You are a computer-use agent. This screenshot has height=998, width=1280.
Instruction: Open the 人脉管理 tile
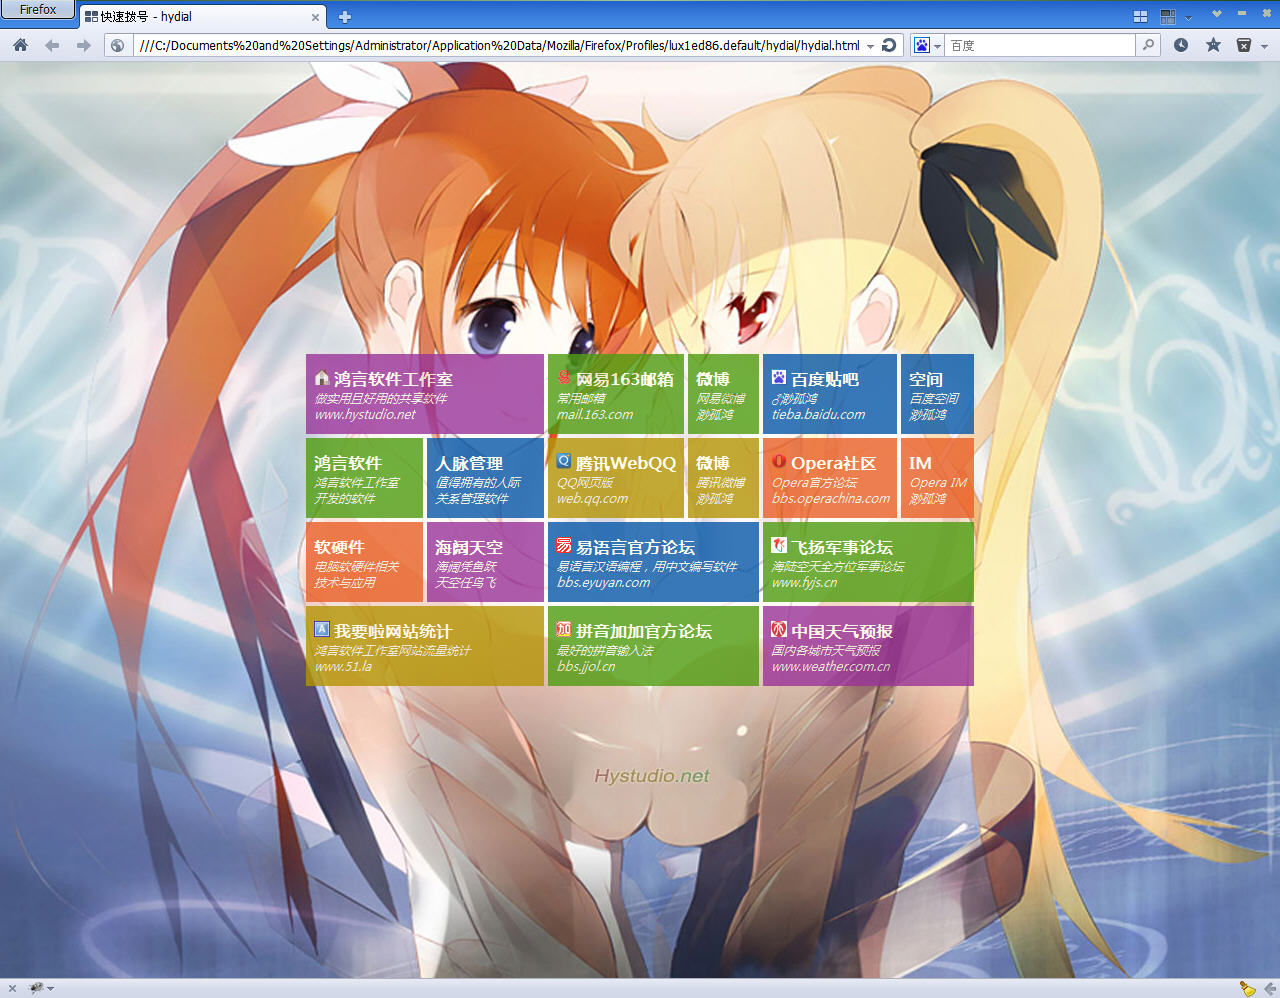point(485,478)
